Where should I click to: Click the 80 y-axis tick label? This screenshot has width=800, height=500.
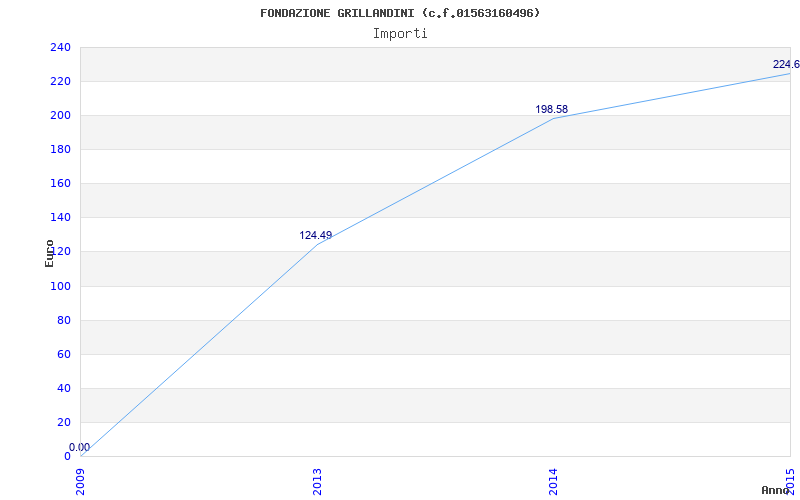[64, 320]
